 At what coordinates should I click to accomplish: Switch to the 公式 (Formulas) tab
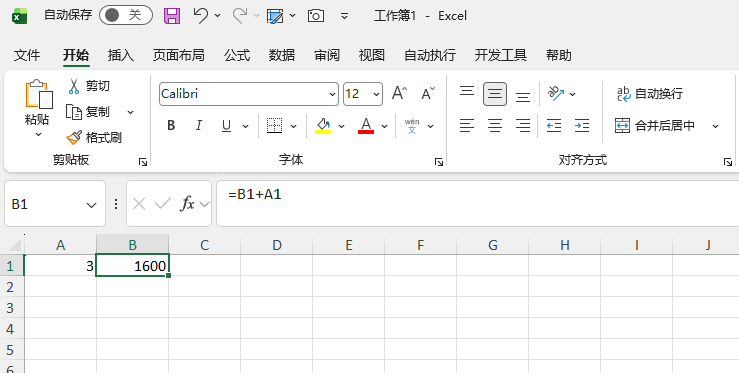tap(237, 55)
